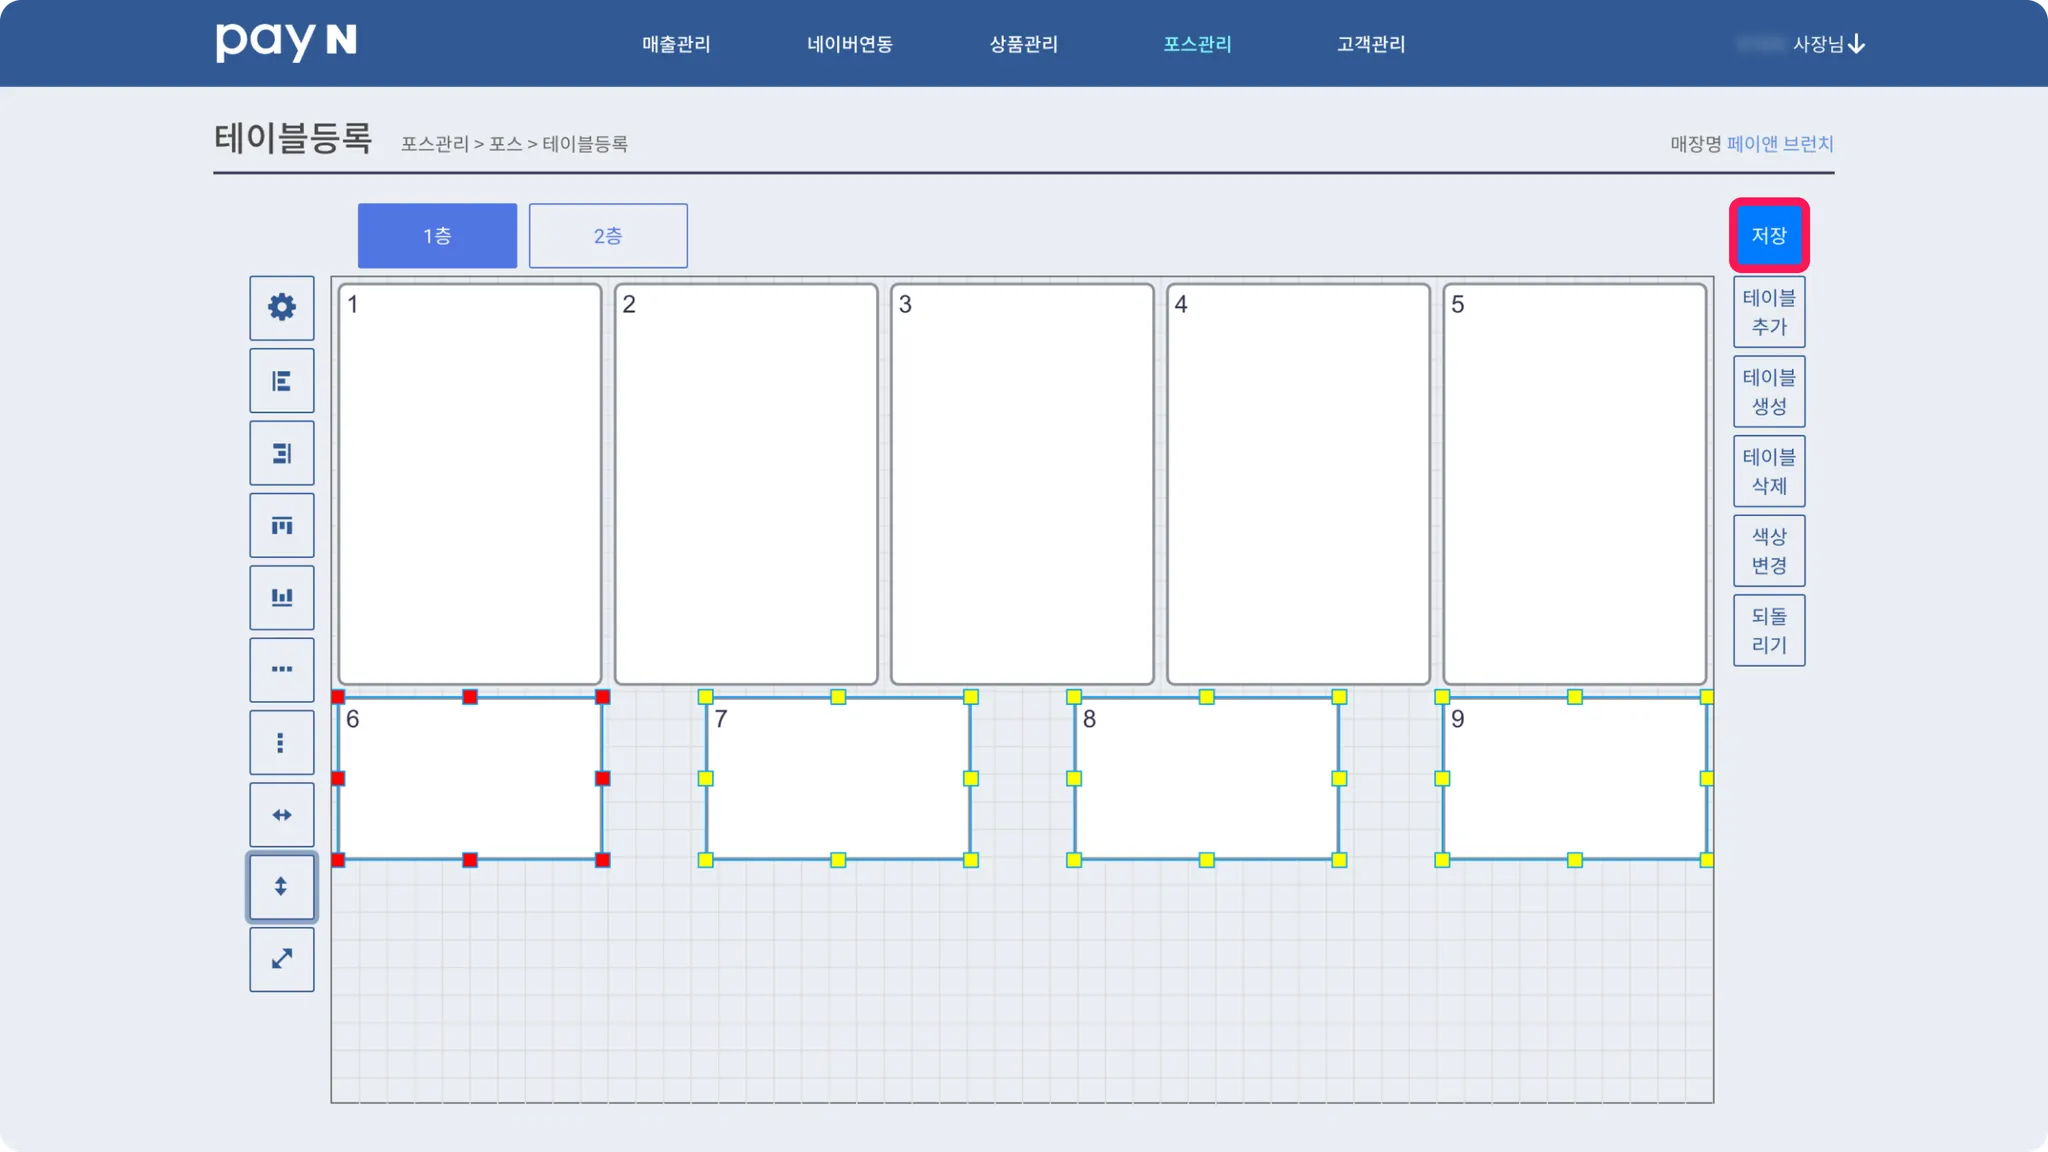The image size is (2048, 1152).
Task: Click the match height vertical arrows icon
Action: coord(282,887)
